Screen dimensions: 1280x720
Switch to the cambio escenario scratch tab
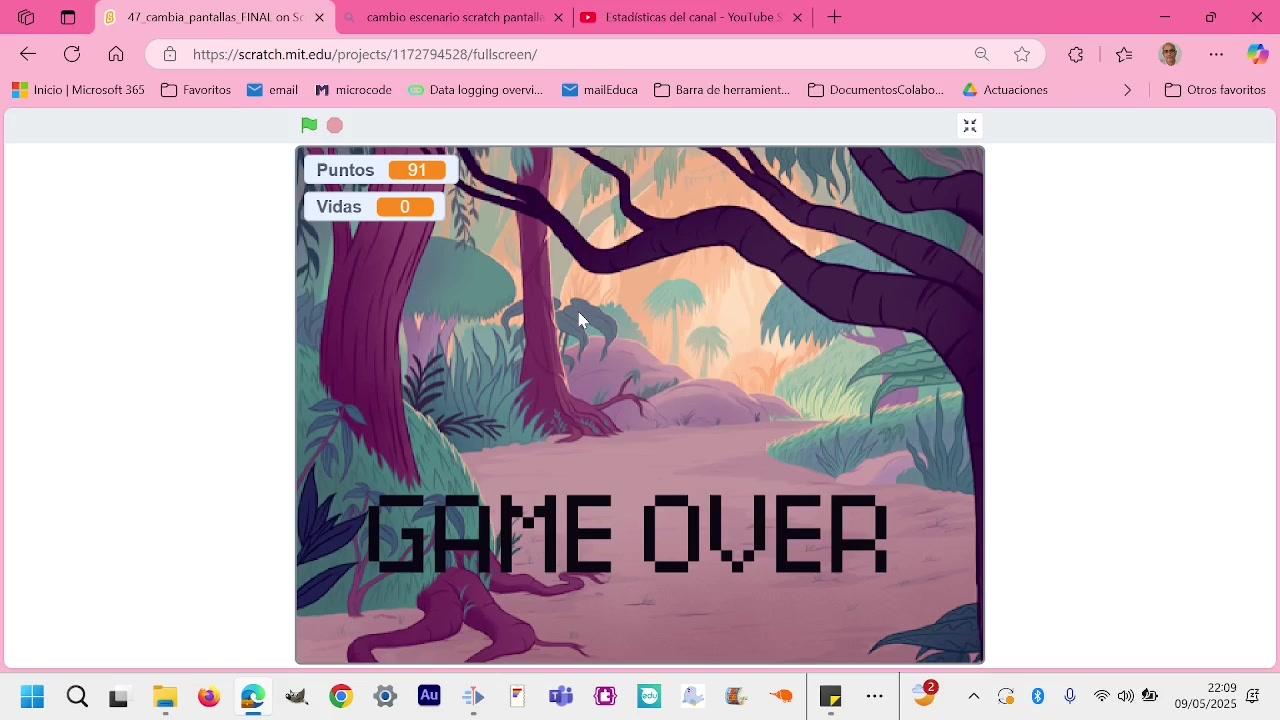pos(455,17)
